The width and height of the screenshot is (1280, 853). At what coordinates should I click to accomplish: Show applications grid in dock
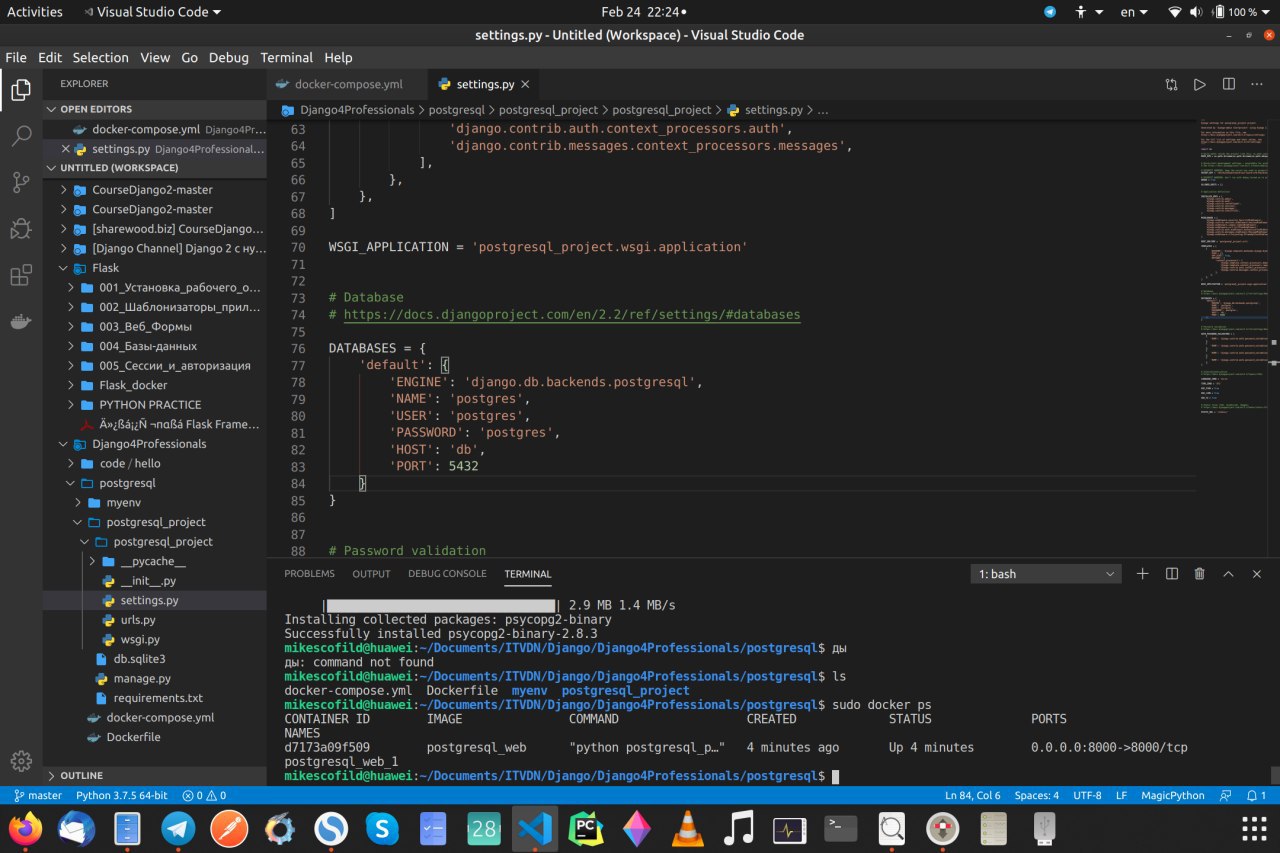pos(1253,828)
